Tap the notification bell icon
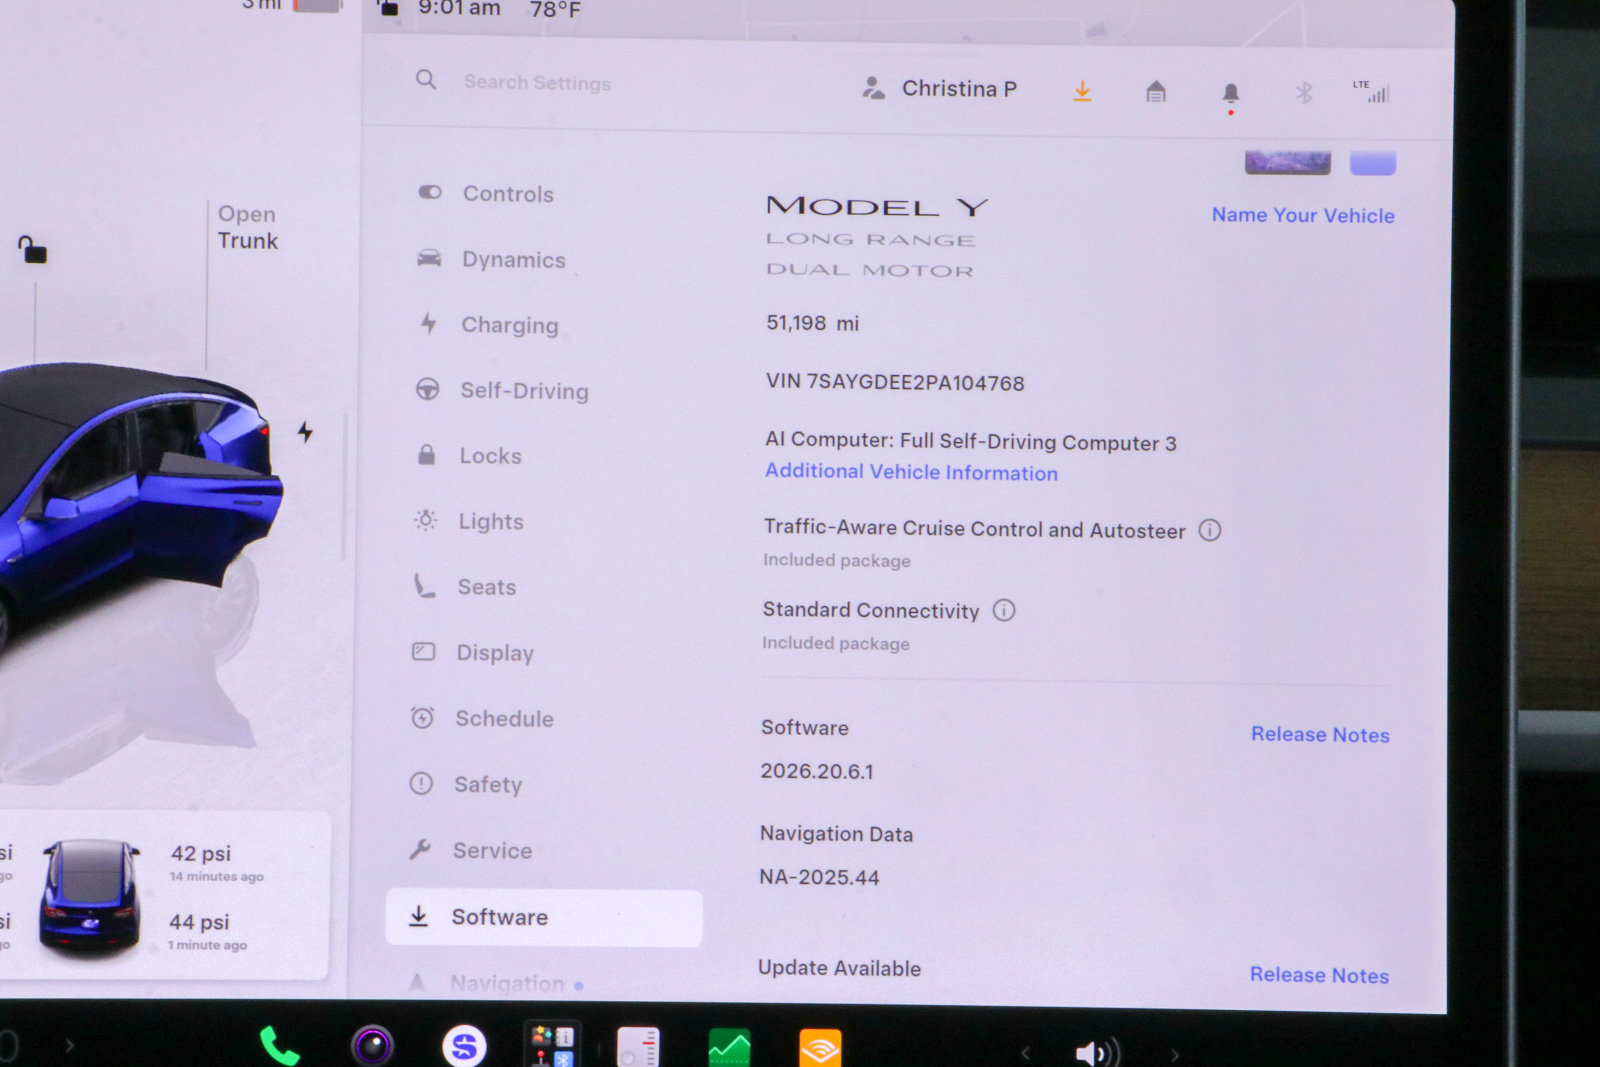Viewport: 1600px width, 1067px height. pyautogui.click(x=1231, y=95)
